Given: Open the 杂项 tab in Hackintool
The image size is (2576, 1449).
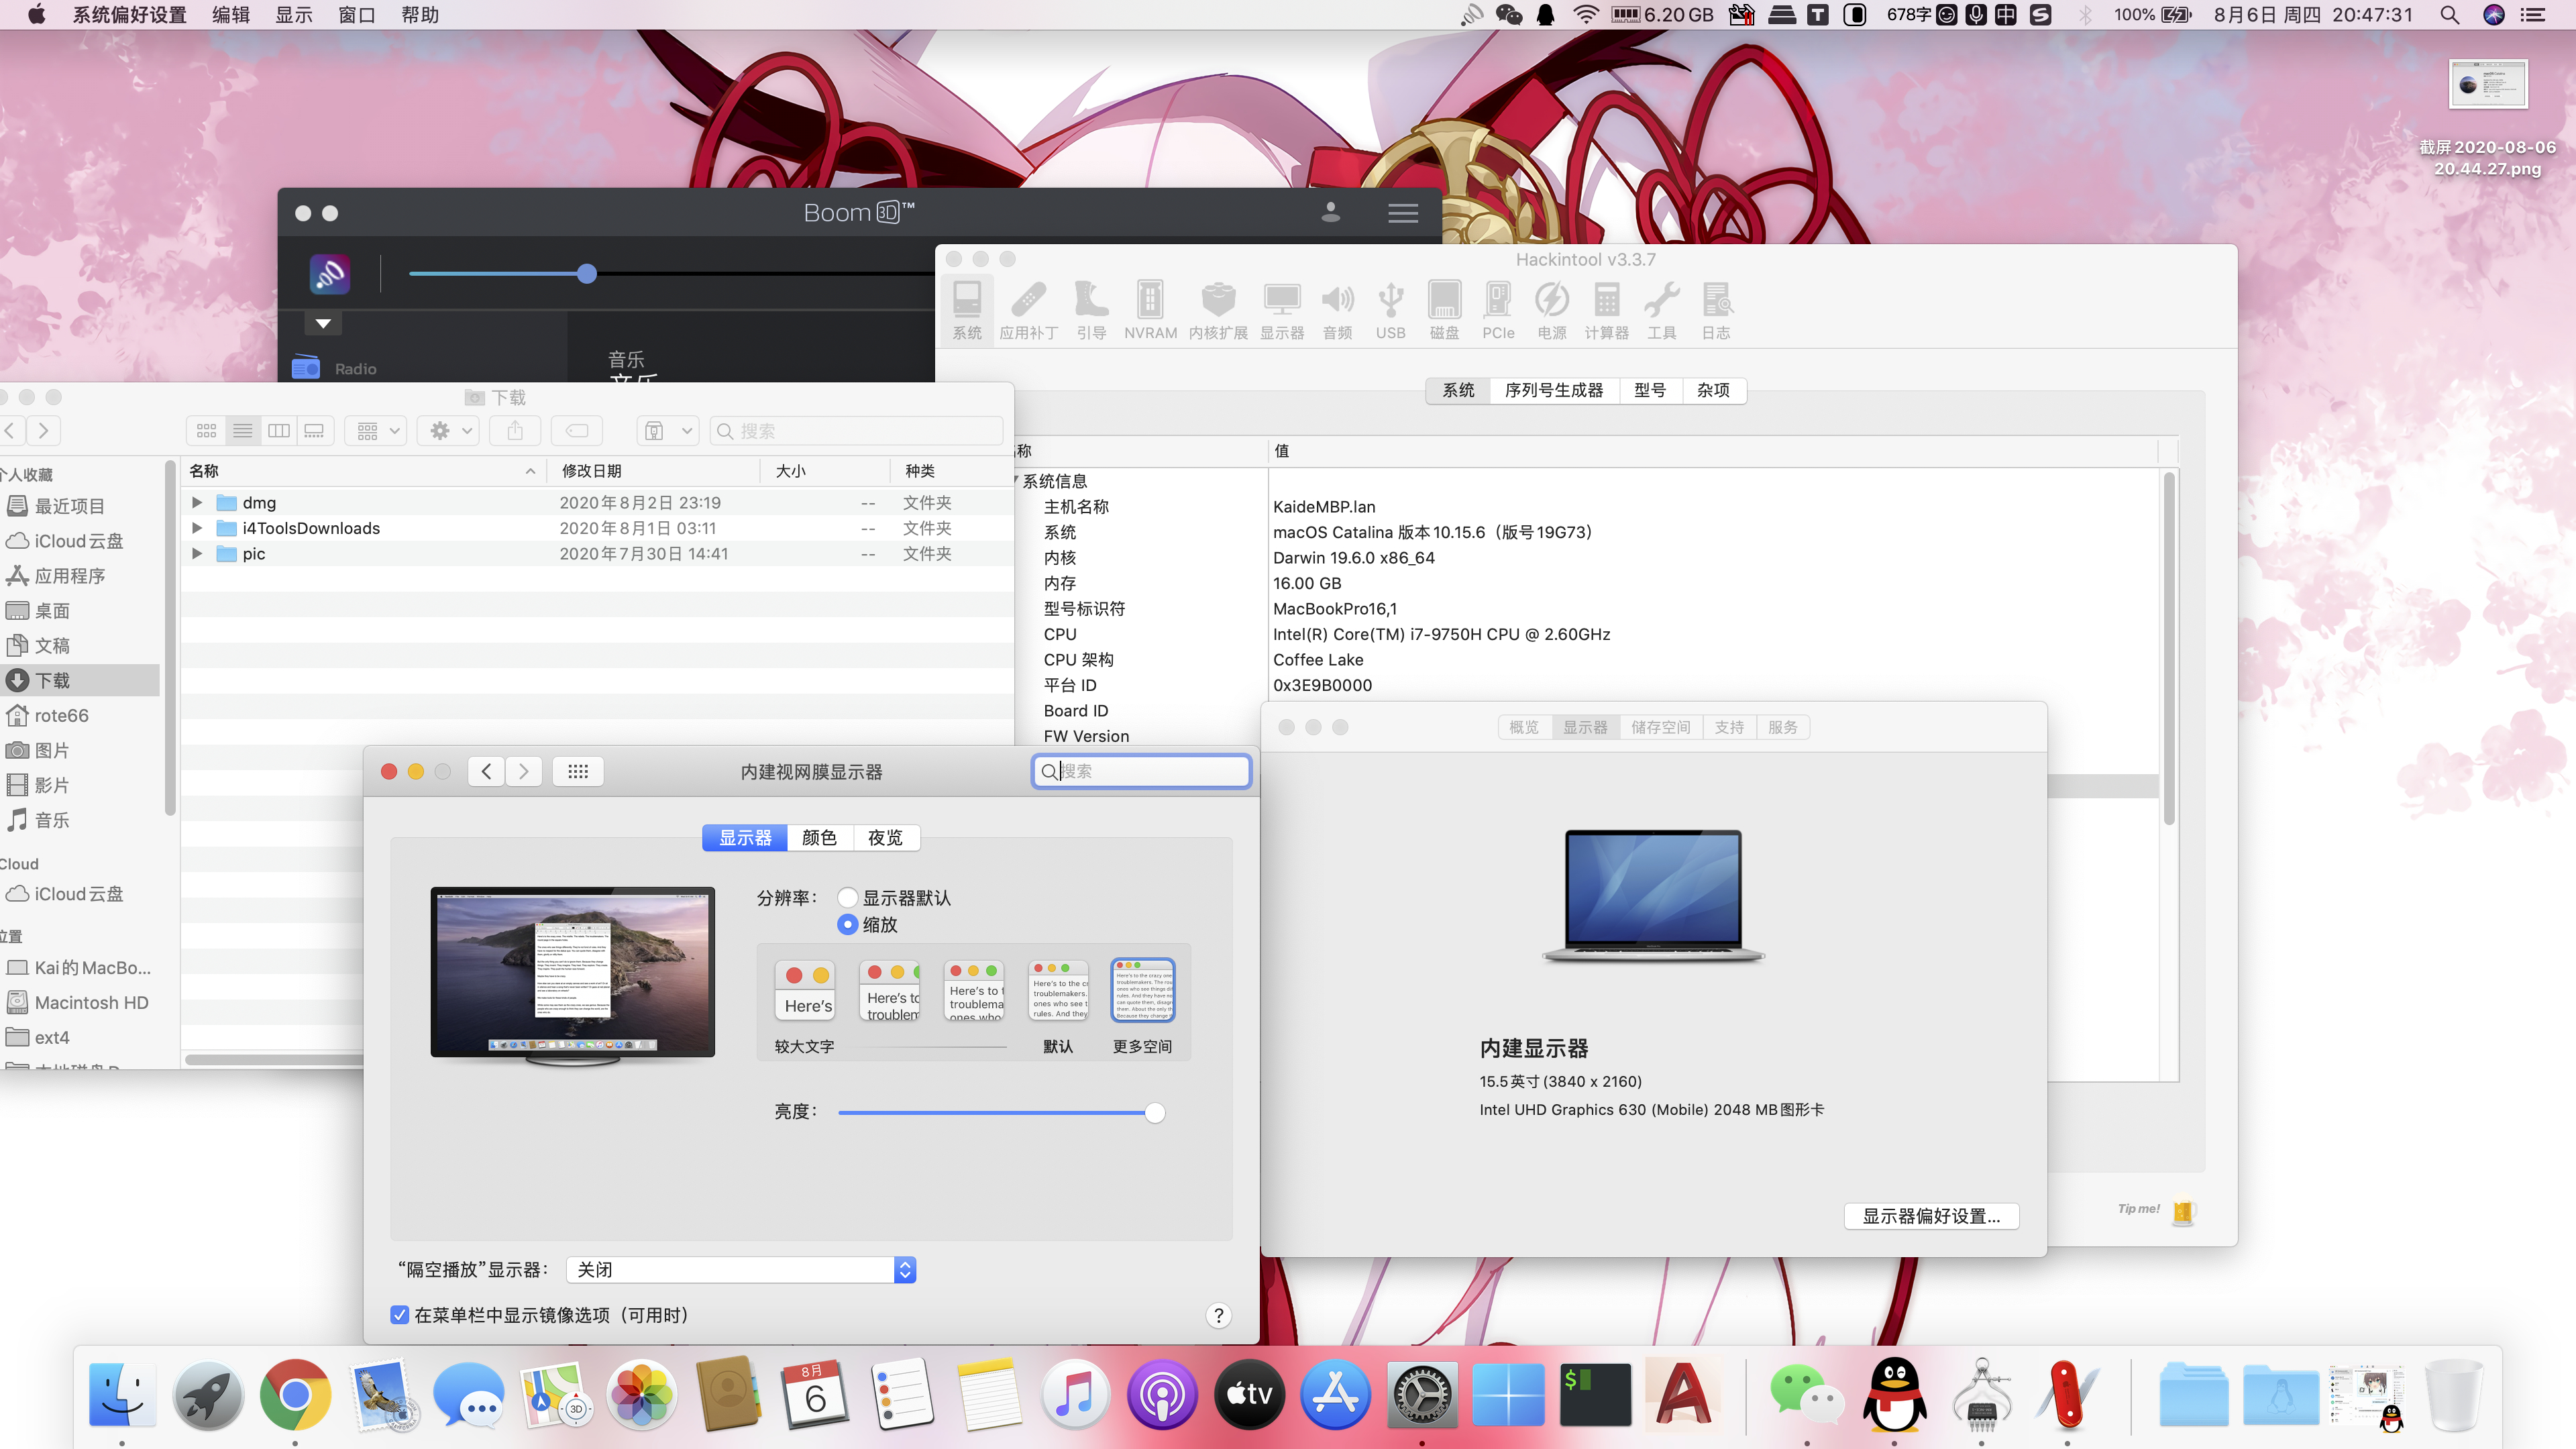Looking at the screenshot, I should (x=1713, y=390).
